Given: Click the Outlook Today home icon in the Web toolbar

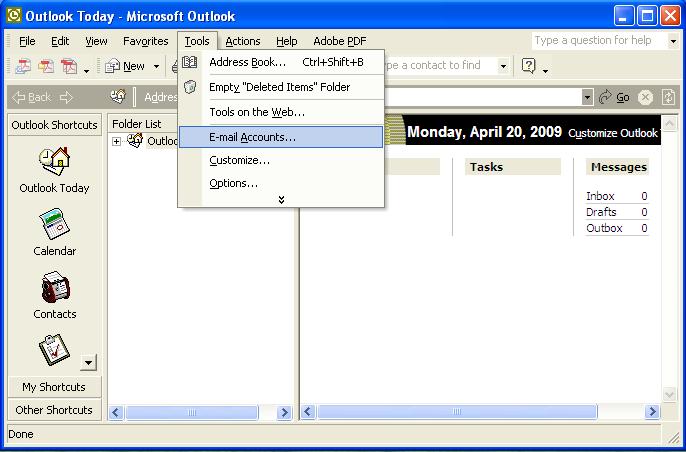Looking at the screenshot, I should [118, 96].
